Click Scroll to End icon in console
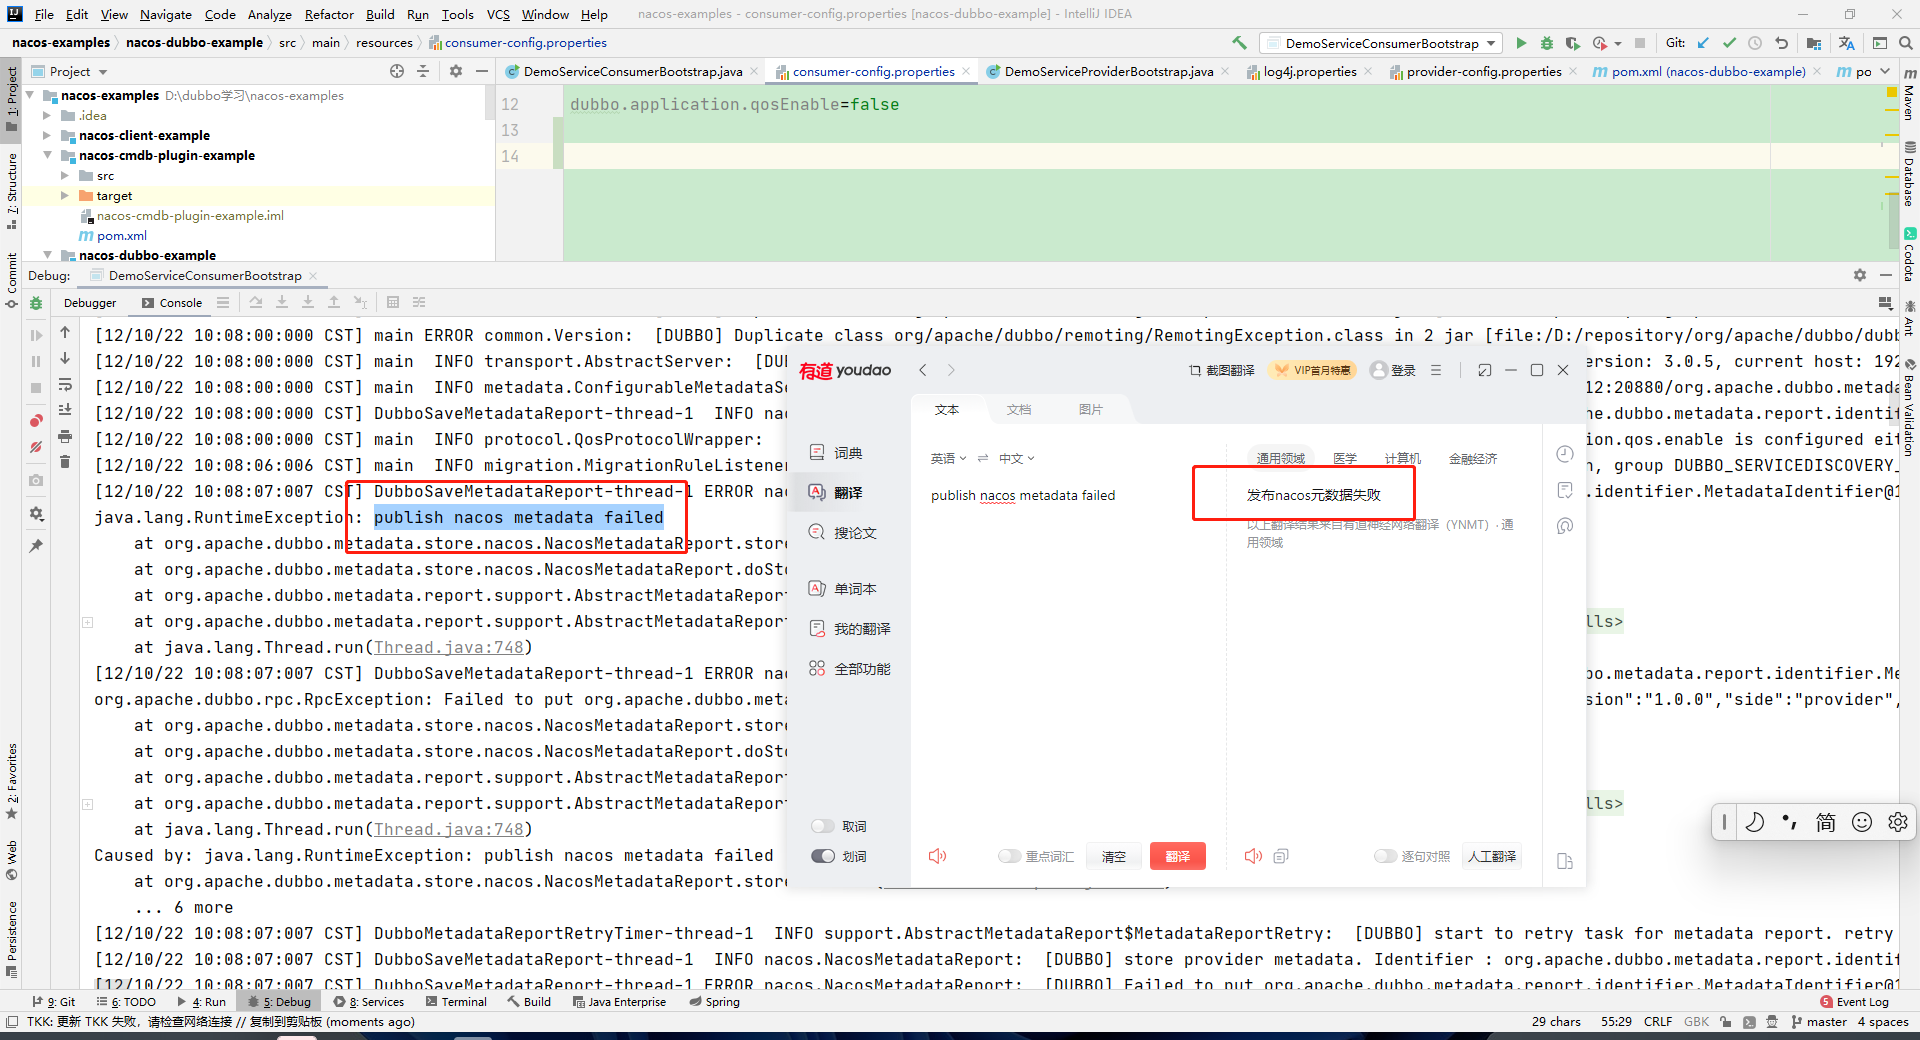This screenshot has width=1920, height=1040. pyautogui.click(x=65, y=410)
